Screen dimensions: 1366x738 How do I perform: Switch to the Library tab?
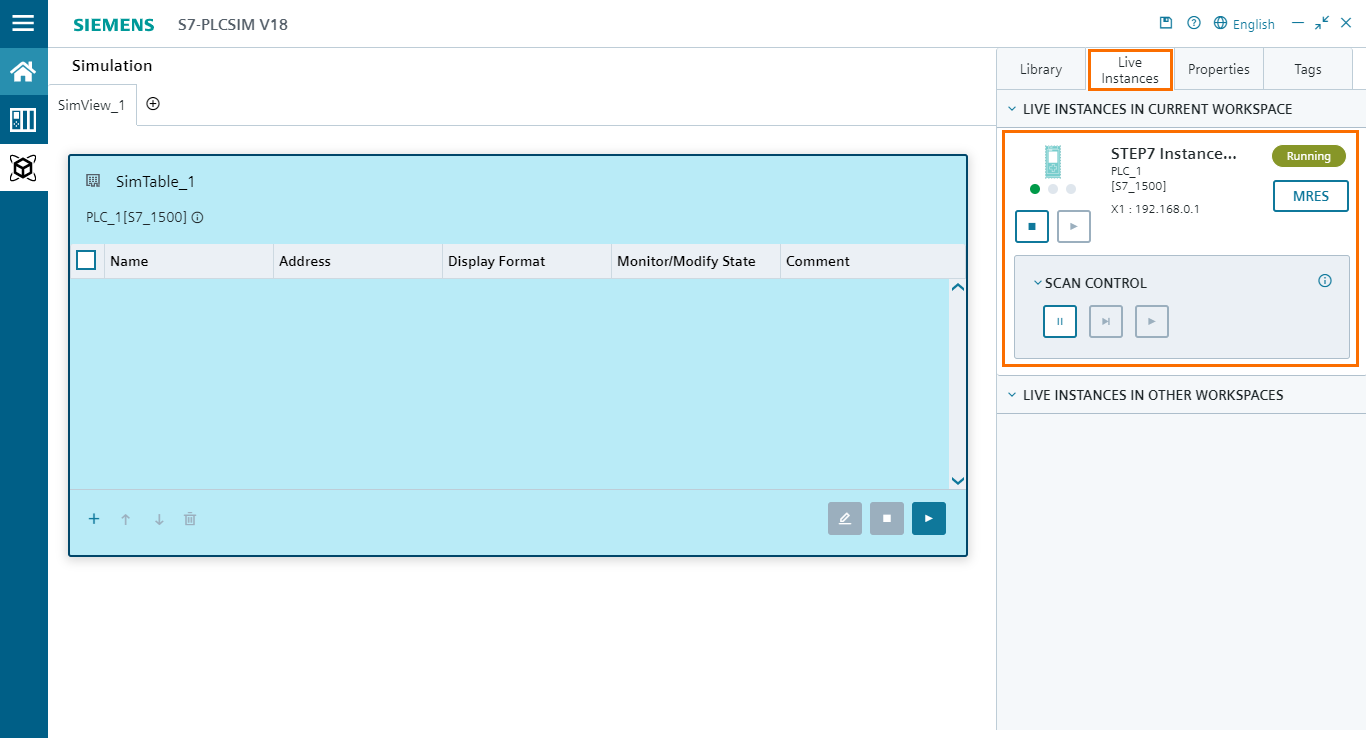(1040, 68)
